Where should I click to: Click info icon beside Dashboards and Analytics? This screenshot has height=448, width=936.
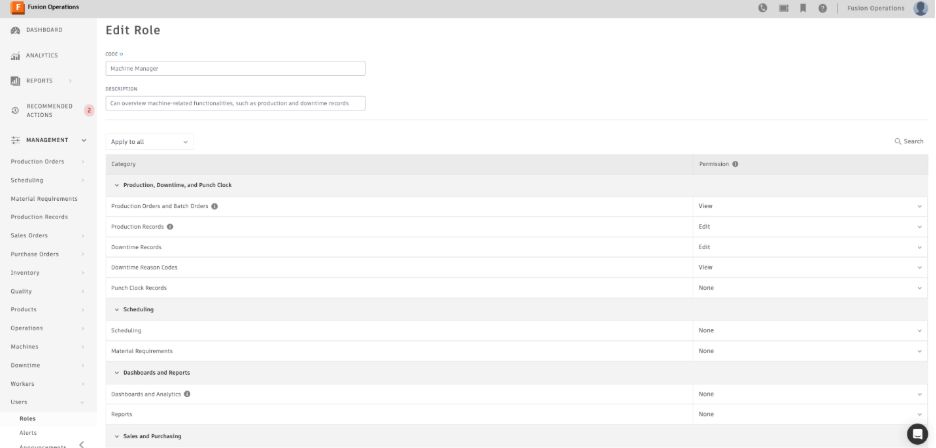pyautogui.click(x=187, y=394)
